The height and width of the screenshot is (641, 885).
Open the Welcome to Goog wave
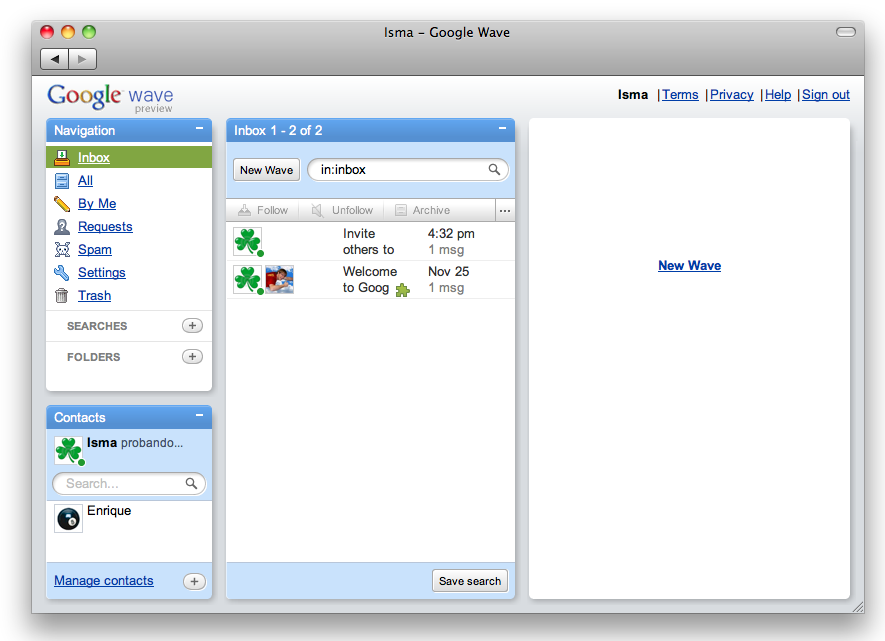pos(370,279)
